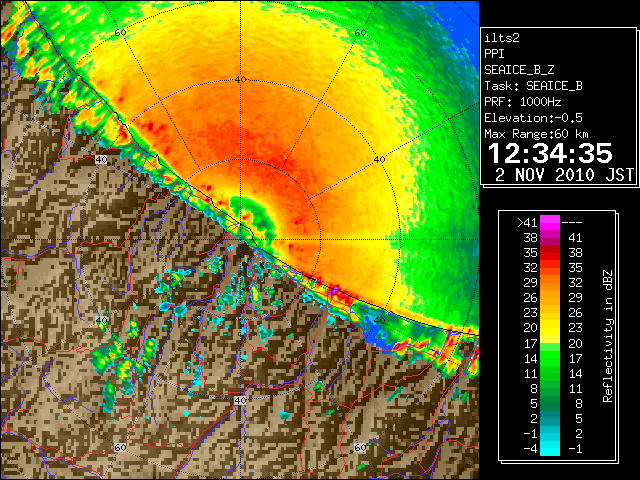Pick the bright green swatch beside left '14'
Screen dimensions: 640x480
(550, 358)
